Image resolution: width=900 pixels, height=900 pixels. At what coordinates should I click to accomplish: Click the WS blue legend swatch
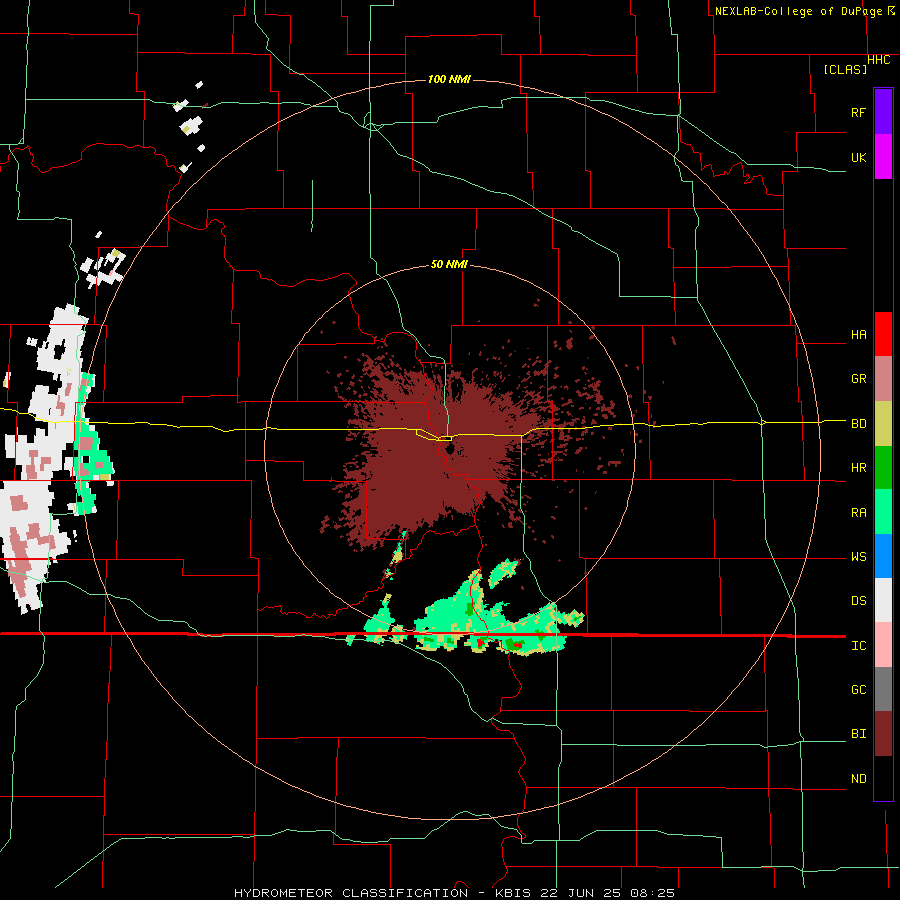point(883,556)
